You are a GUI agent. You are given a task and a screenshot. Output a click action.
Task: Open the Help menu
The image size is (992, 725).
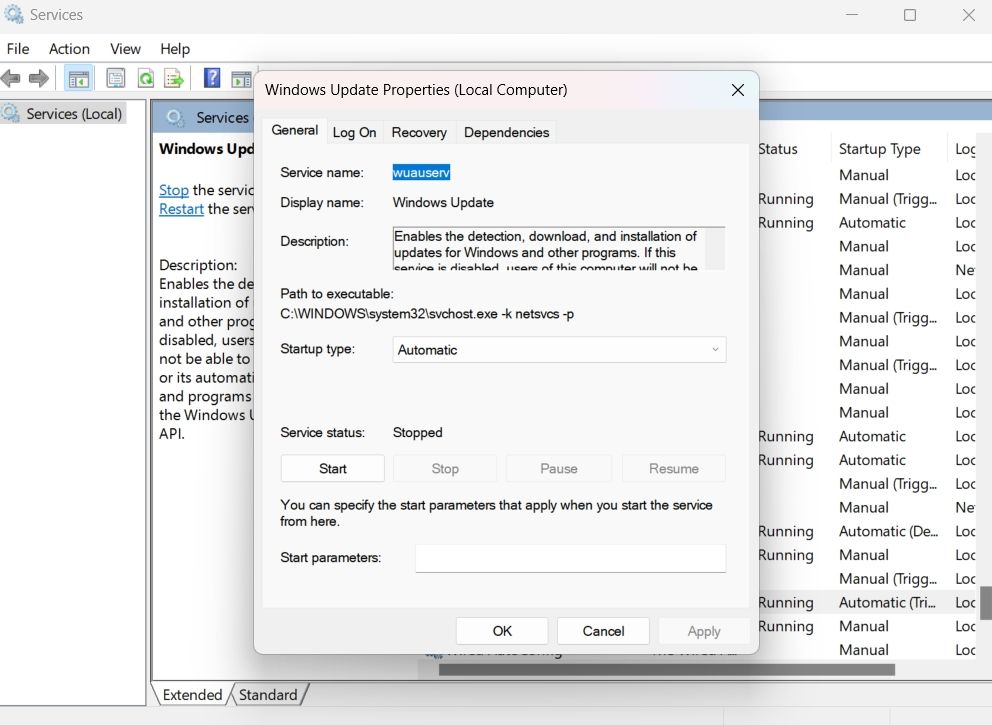click(x=175, y=49)
